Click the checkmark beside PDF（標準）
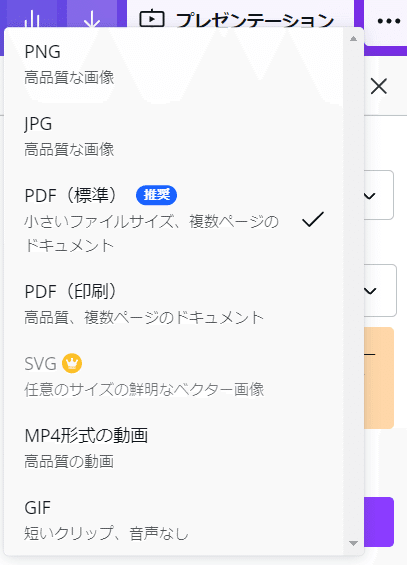 [x=313, y=219]
